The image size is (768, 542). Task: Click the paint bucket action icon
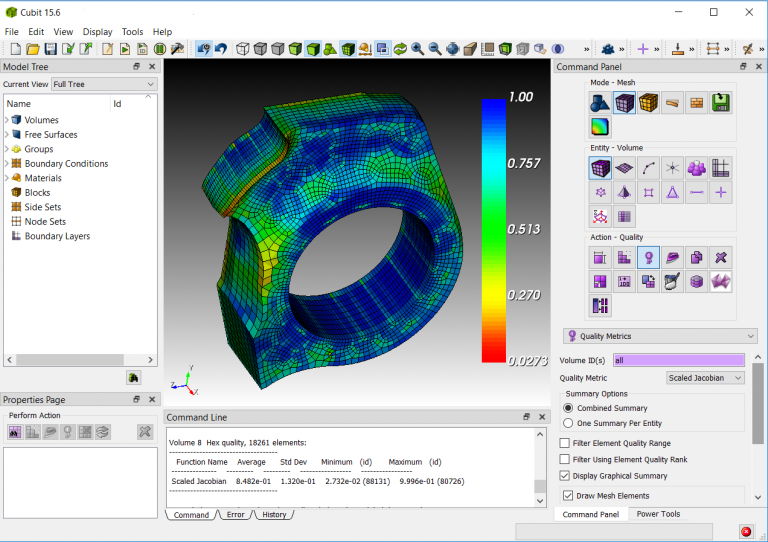tap(672, 282)
